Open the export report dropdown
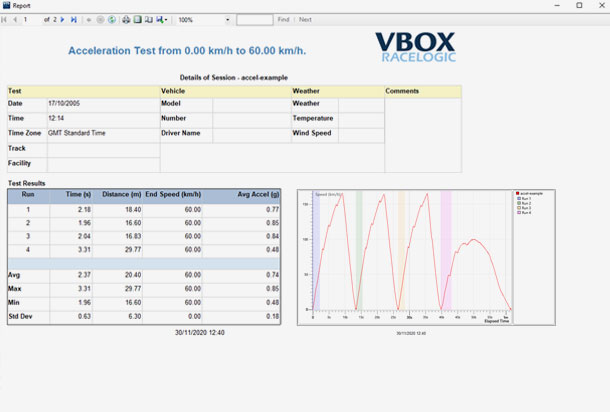Image resolution: width=610 pixels, height=412 pixels. tap(161, 20)
